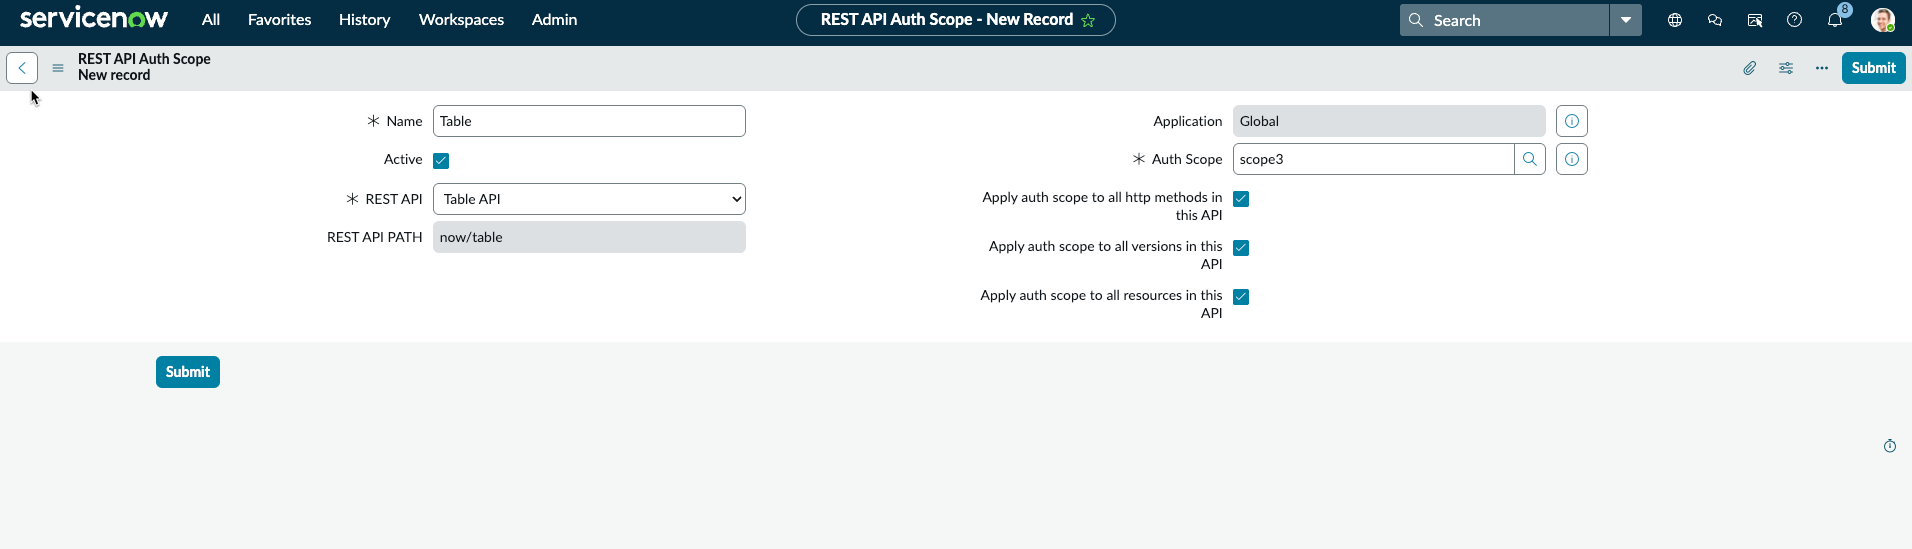
Task: Click the read-only Application field showing Global
Action: (x=1389, y=121)
